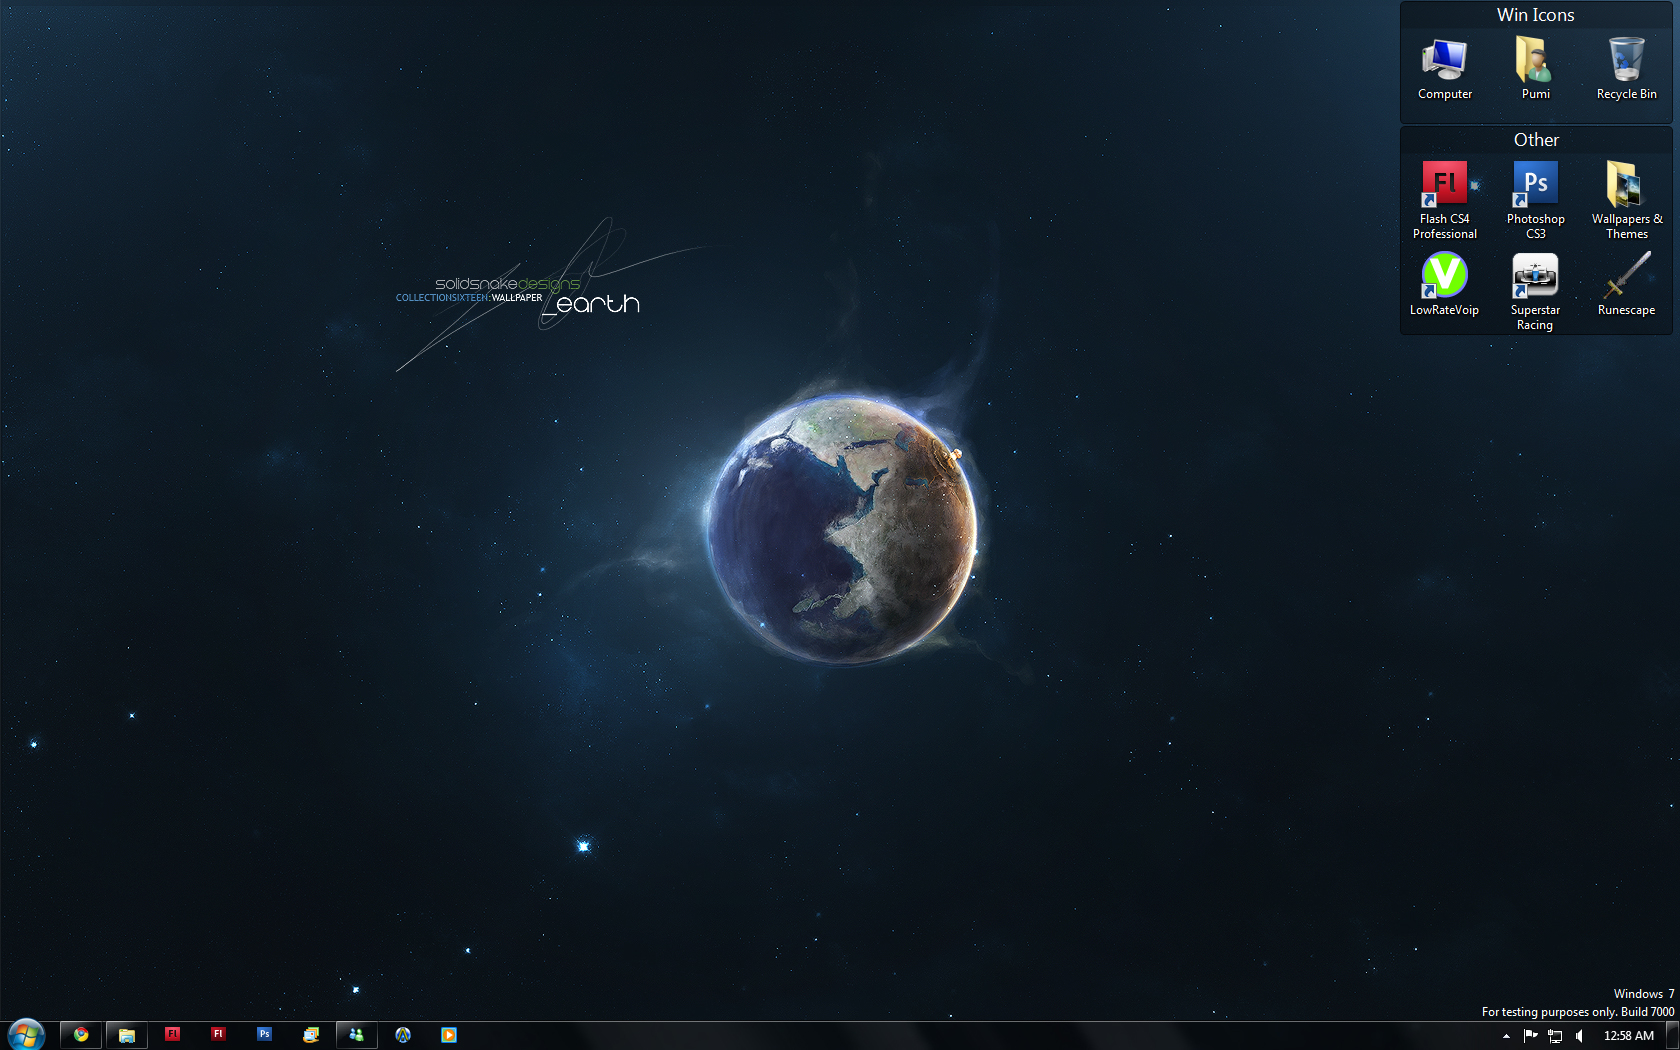Launch the Superstar Racing shortcut
The width and height of the screenshot is (1680, 1050).
pos(1535,291)
